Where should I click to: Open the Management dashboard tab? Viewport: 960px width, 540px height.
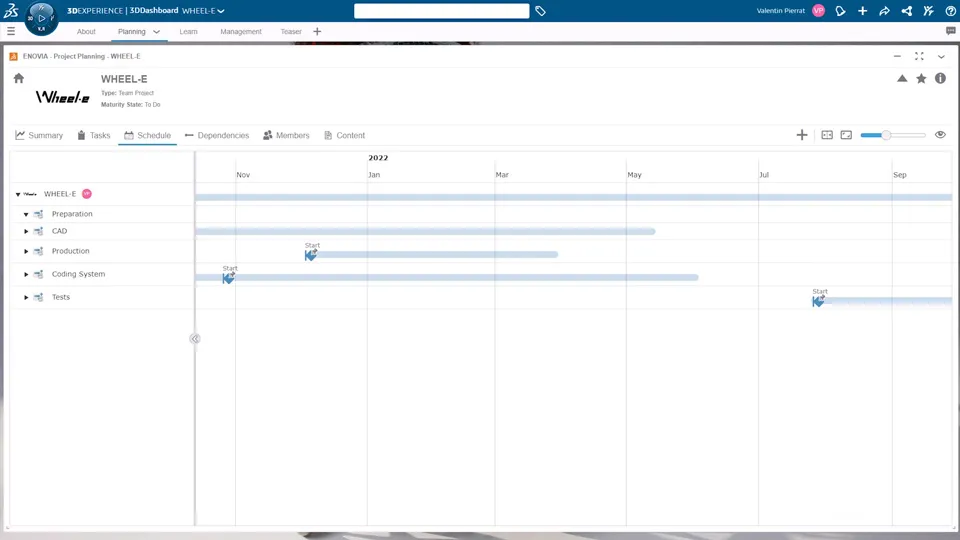coord(241,32)
